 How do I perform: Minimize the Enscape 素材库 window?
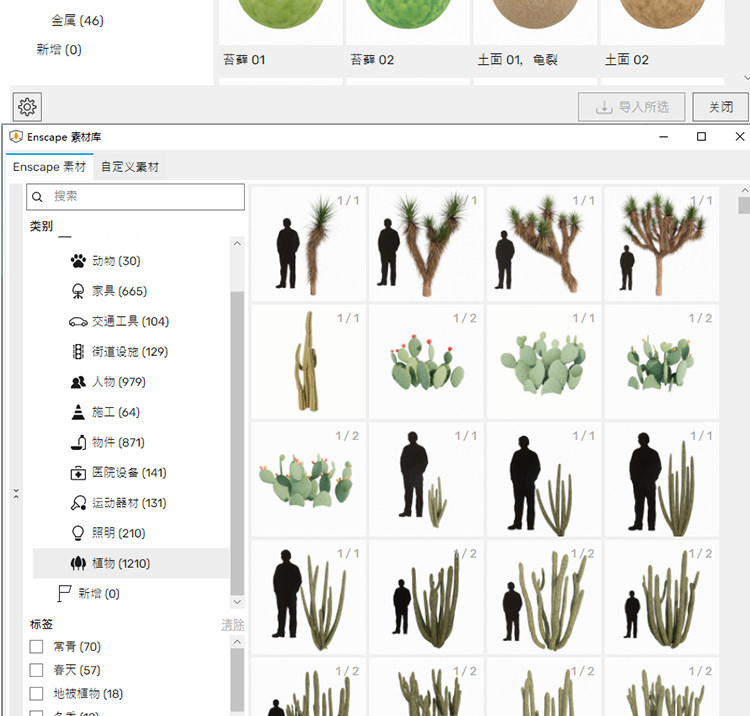pyautogui.click(x=663, y=137)
